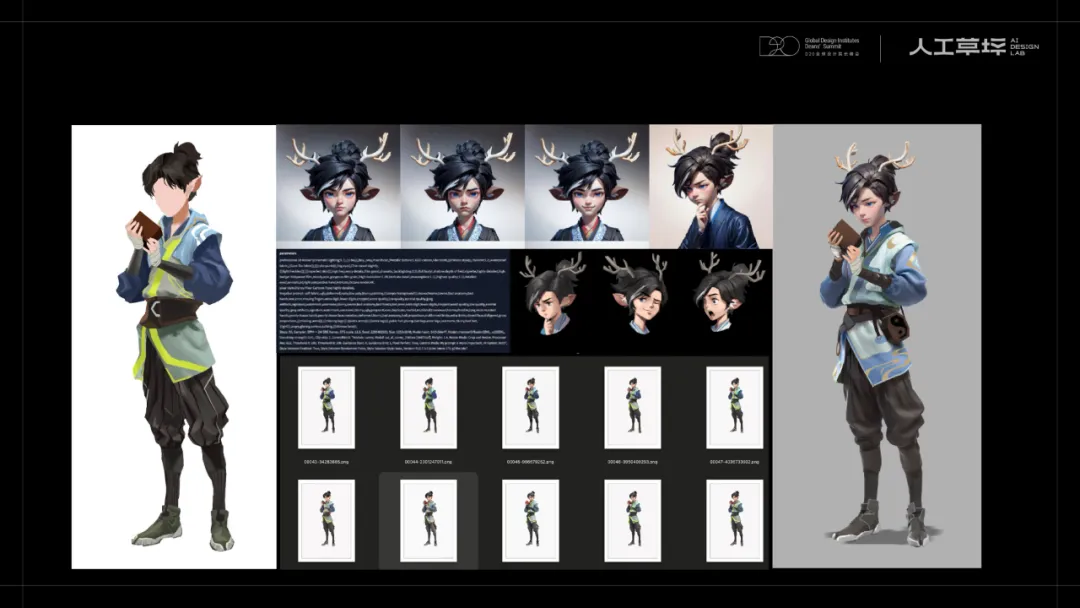Open the thumbnail for file 00046
1080x608 pixels.
[x=632, y=408]
